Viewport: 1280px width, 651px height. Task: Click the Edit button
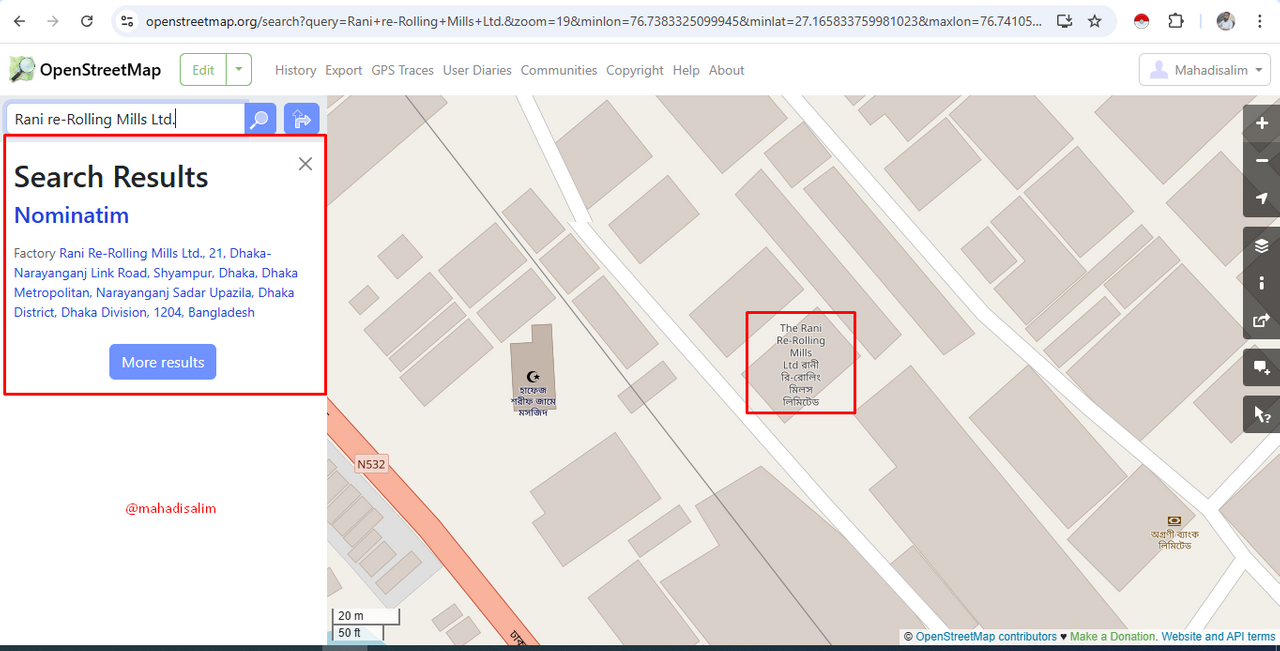[x=203, y=70]
